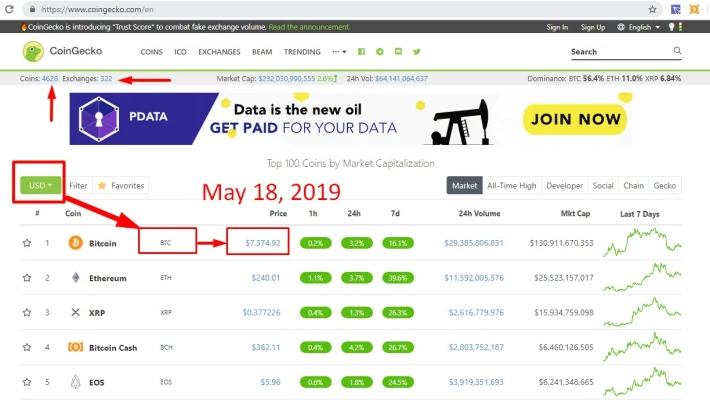Open the ICO menu item
The image size is (710, 400).
[x=180, y=52]
